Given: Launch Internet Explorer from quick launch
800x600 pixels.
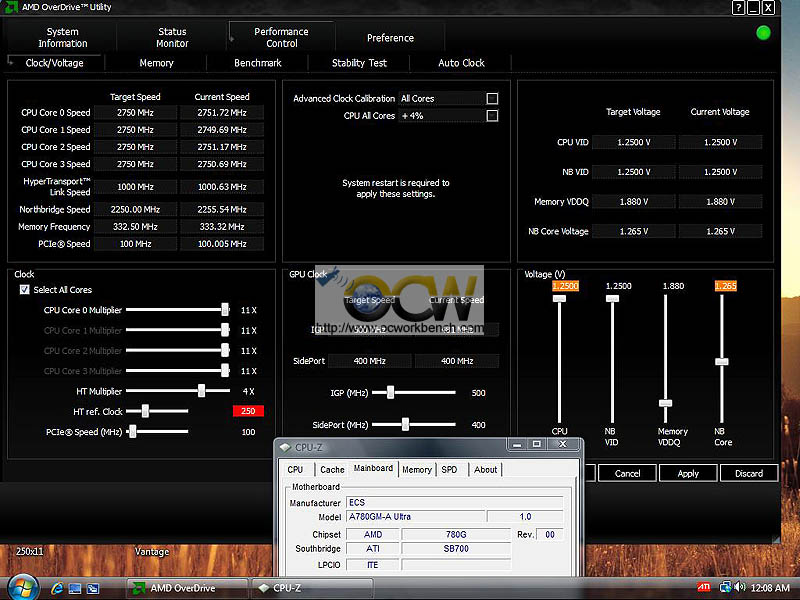Looking at the screenshot, I should (x=57, y=588).
